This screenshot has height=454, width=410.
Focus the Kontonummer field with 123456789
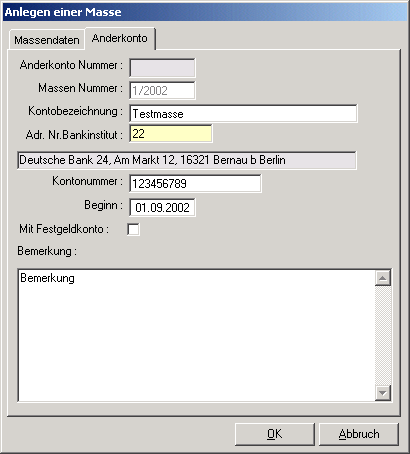(195, 183)
